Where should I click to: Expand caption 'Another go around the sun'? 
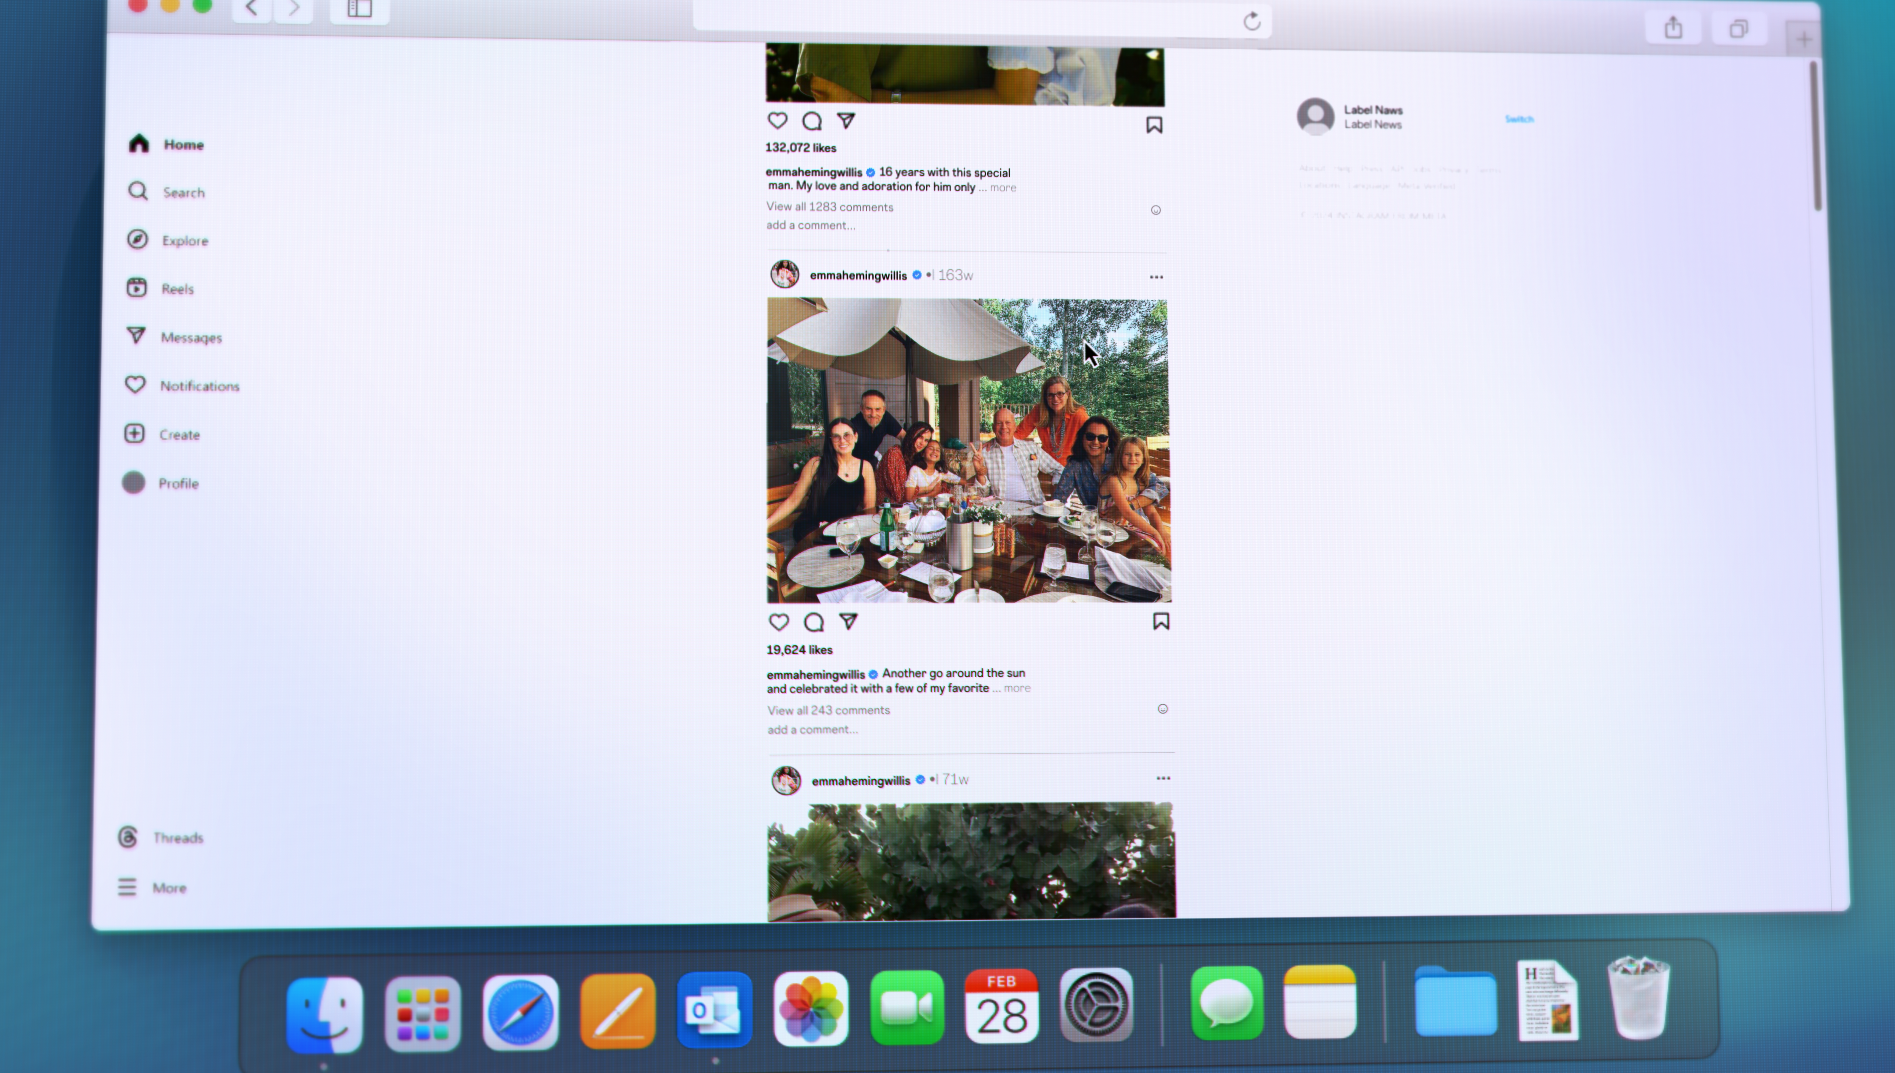[x=1017, y=688]
